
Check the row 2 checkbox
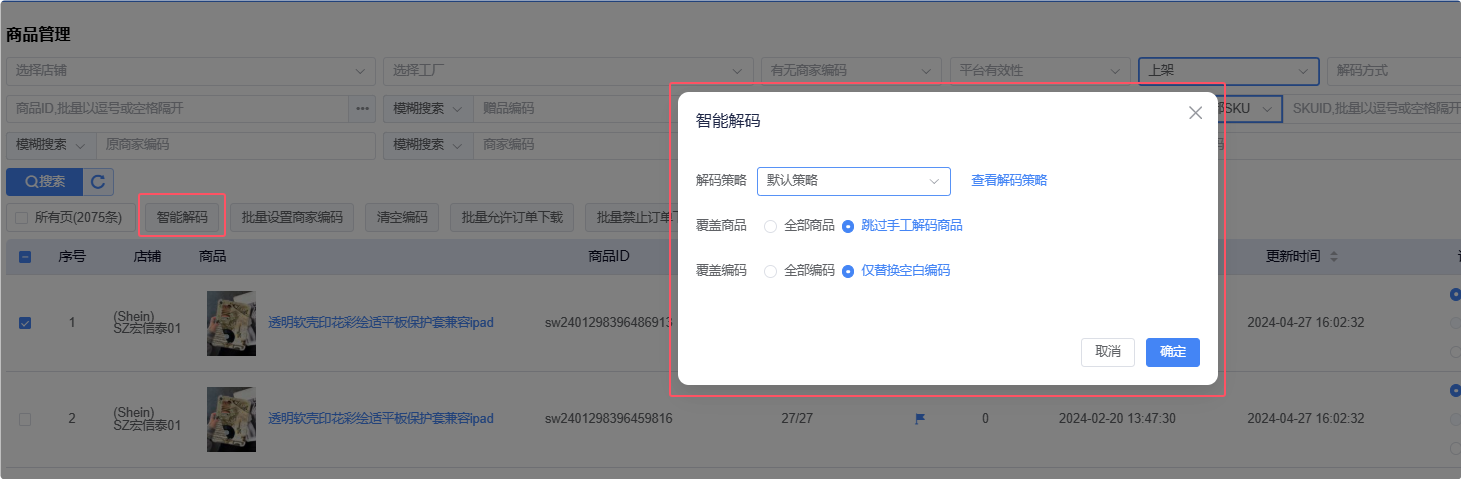click(x=25, y=419)
